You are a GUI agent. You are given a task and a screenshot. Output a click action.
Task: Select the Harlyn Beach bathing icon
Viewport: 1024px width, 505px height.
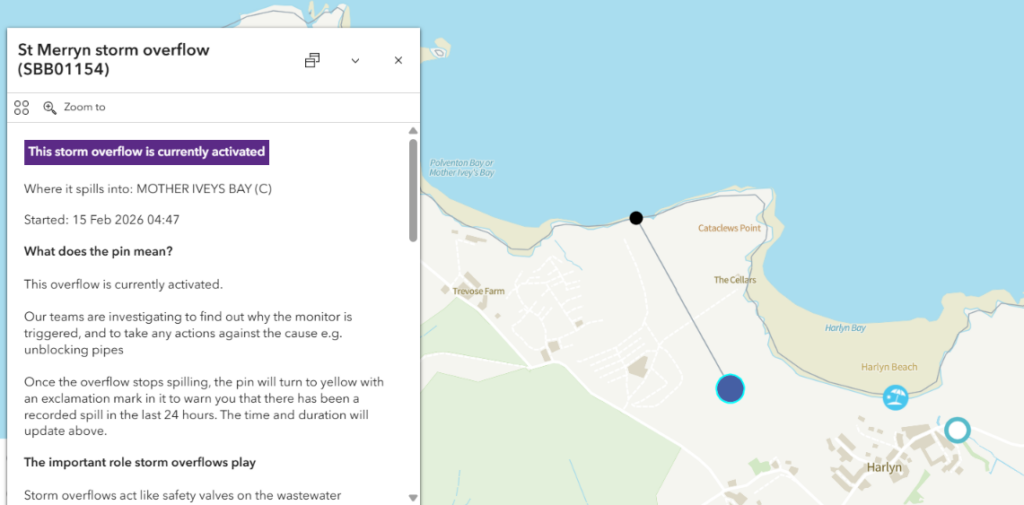pos(895,398)
